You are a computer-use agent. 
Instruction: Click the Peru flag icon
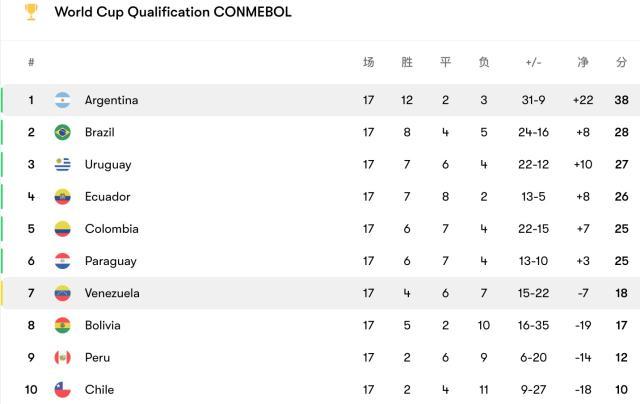pyautogui.click(x=63, y=357)
